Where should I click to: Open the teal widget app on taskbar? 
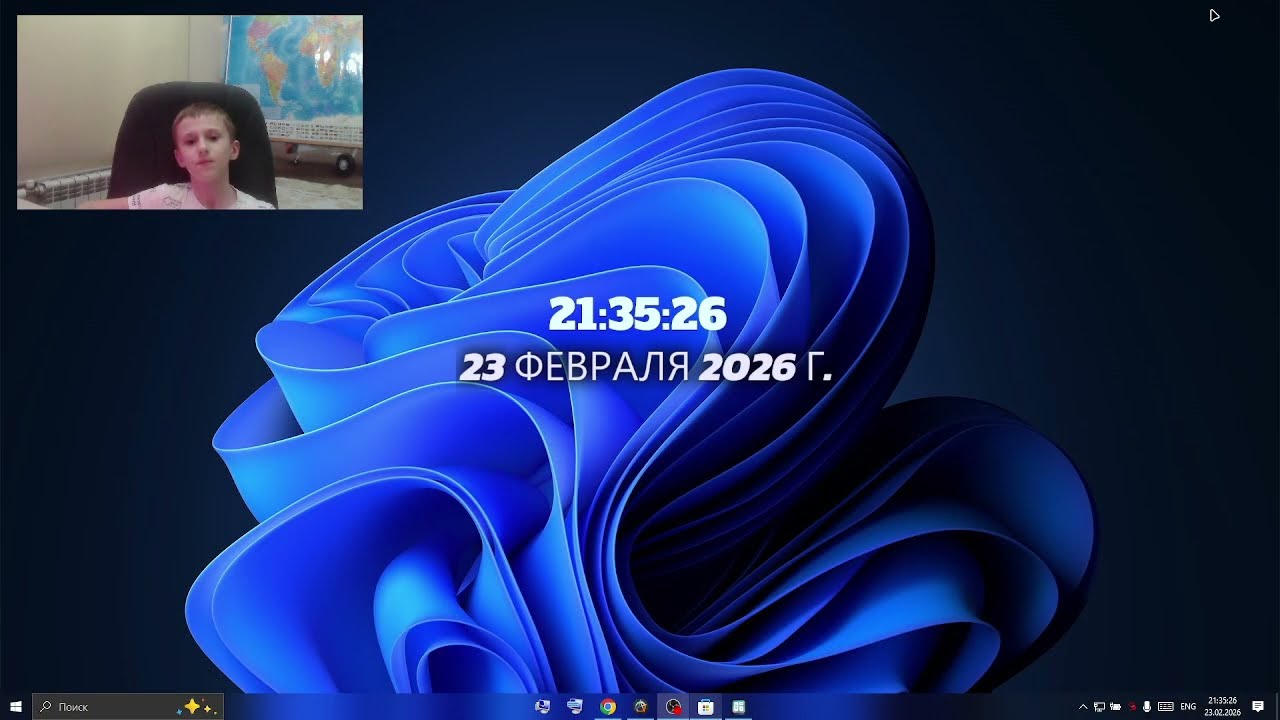(738, 706)
